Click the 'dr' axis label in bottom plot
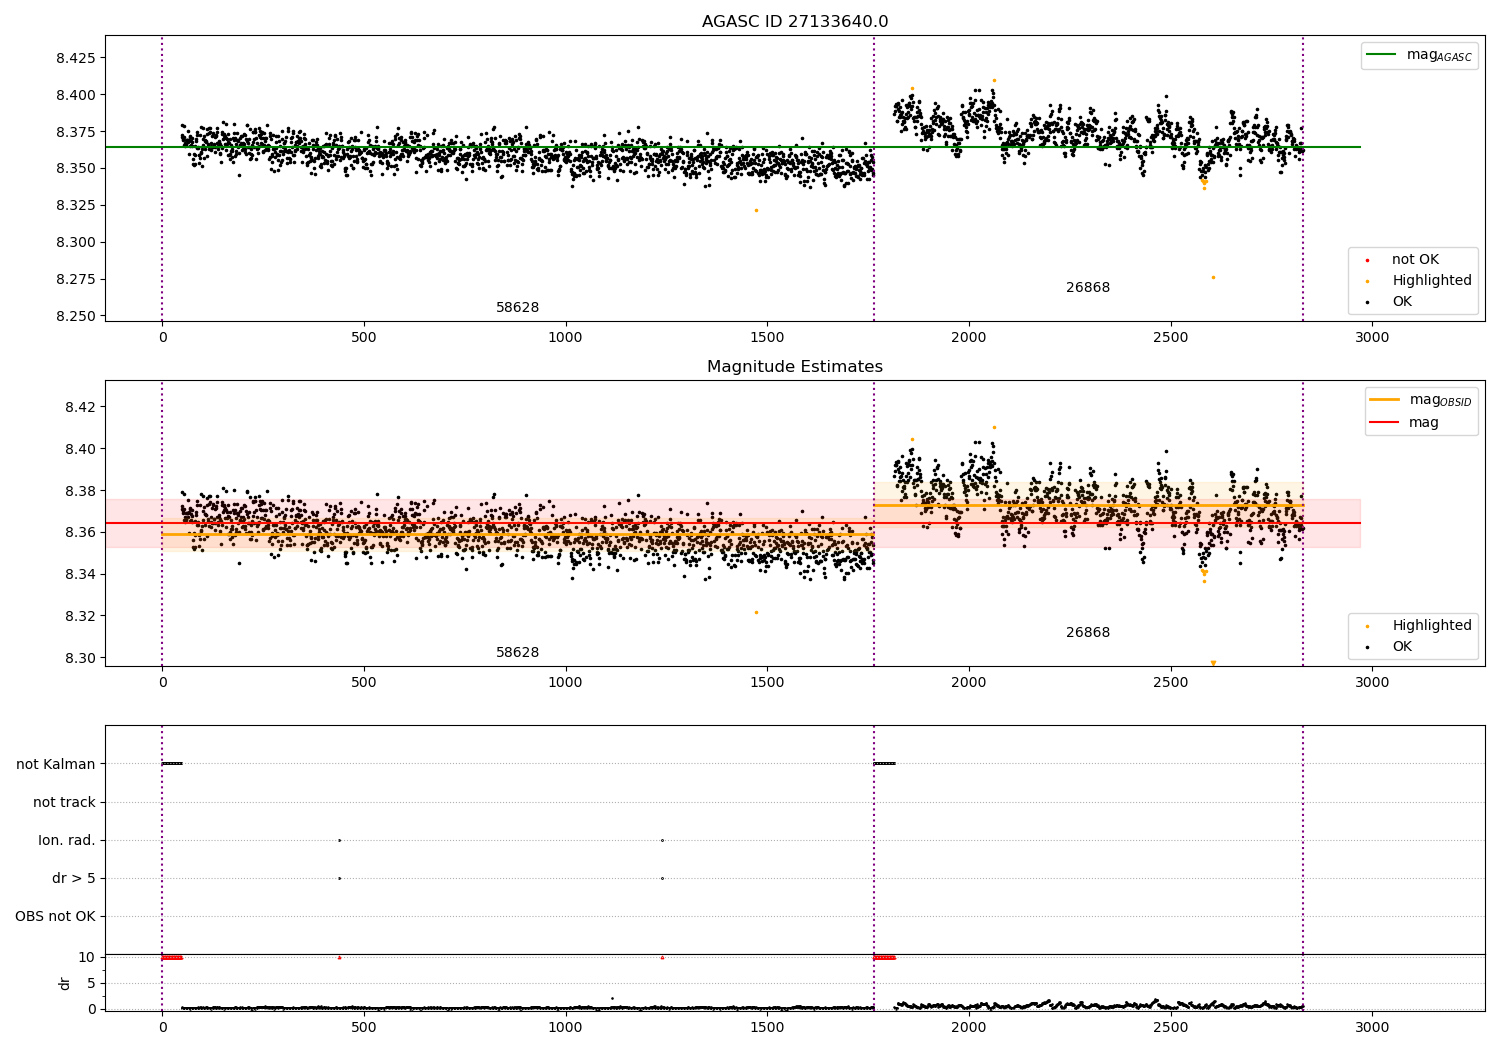Viewport: 1500px width, 1050px height. coord(65,983)
